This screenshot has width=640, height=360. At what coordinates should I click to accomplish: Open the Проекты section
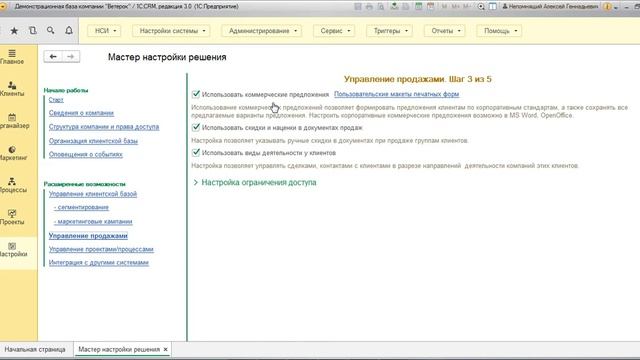coord(12,217)
